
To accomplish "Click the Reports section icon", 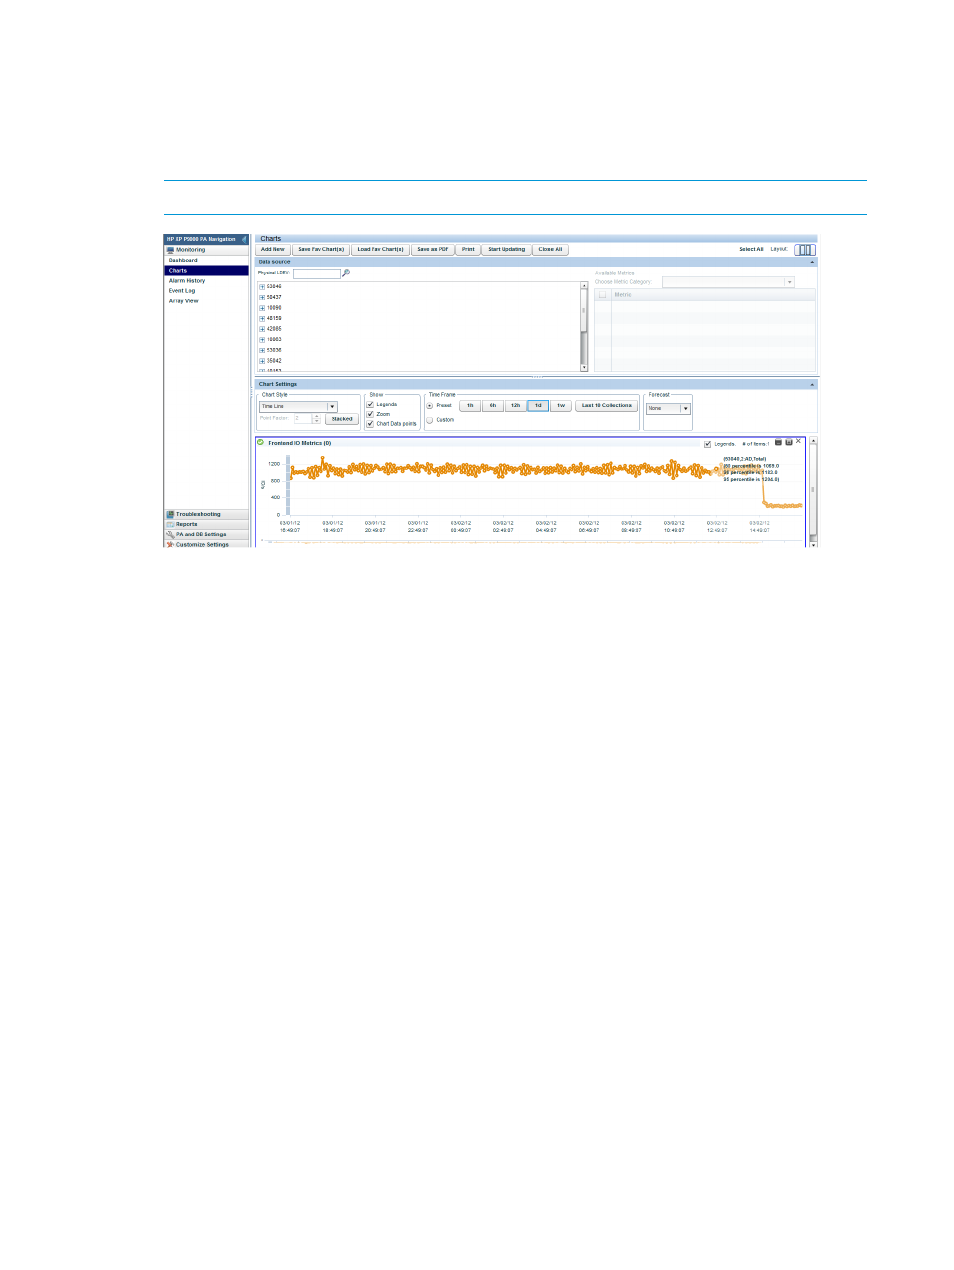I will tap(170, 524).
